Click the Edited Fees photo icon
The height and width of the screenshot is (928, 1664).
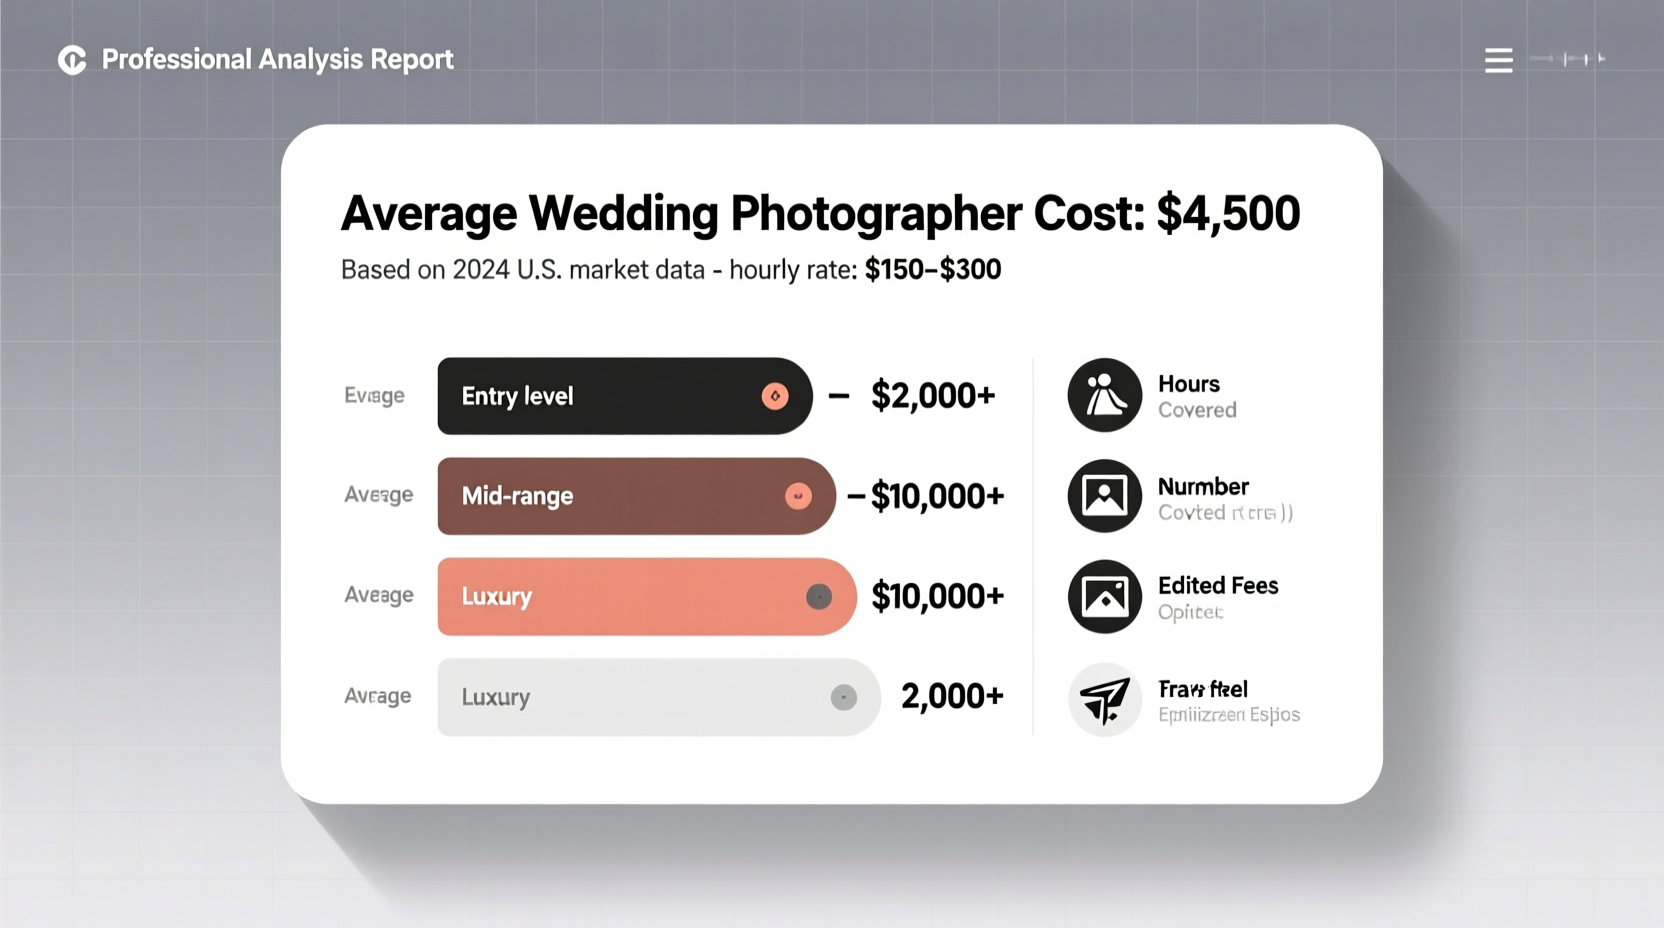tap(1103, 596)
